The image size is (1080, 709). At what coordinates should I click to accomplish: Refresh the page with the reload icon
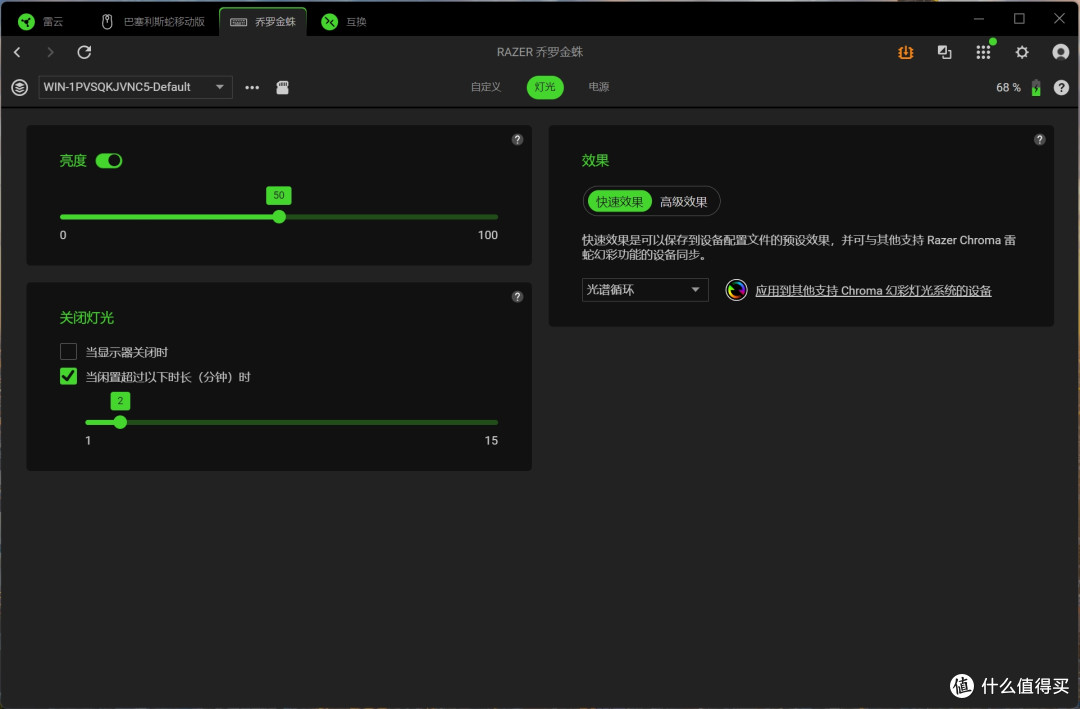click(84, 52)
